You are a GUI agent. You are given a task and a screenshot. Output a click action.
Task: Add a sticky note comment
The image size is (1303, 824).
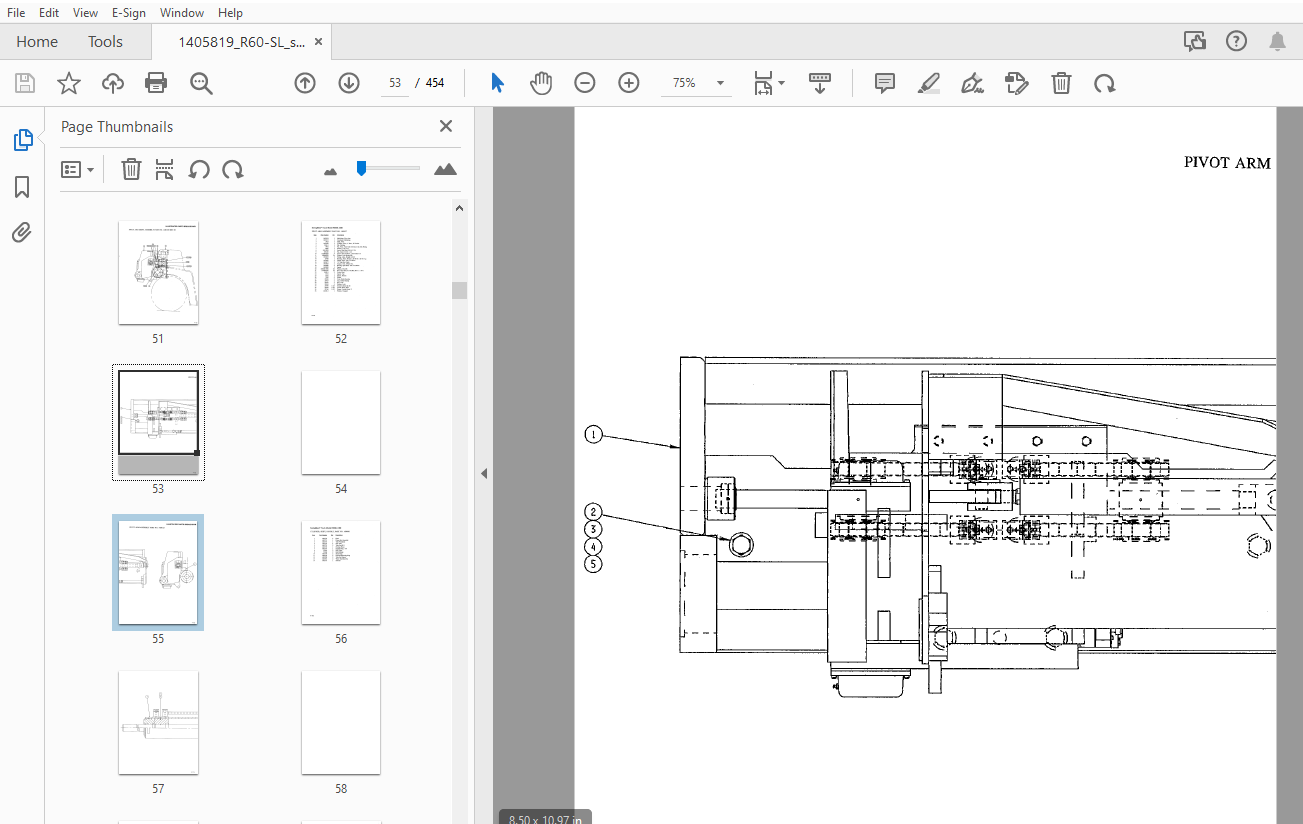click(x=885, y=83)
